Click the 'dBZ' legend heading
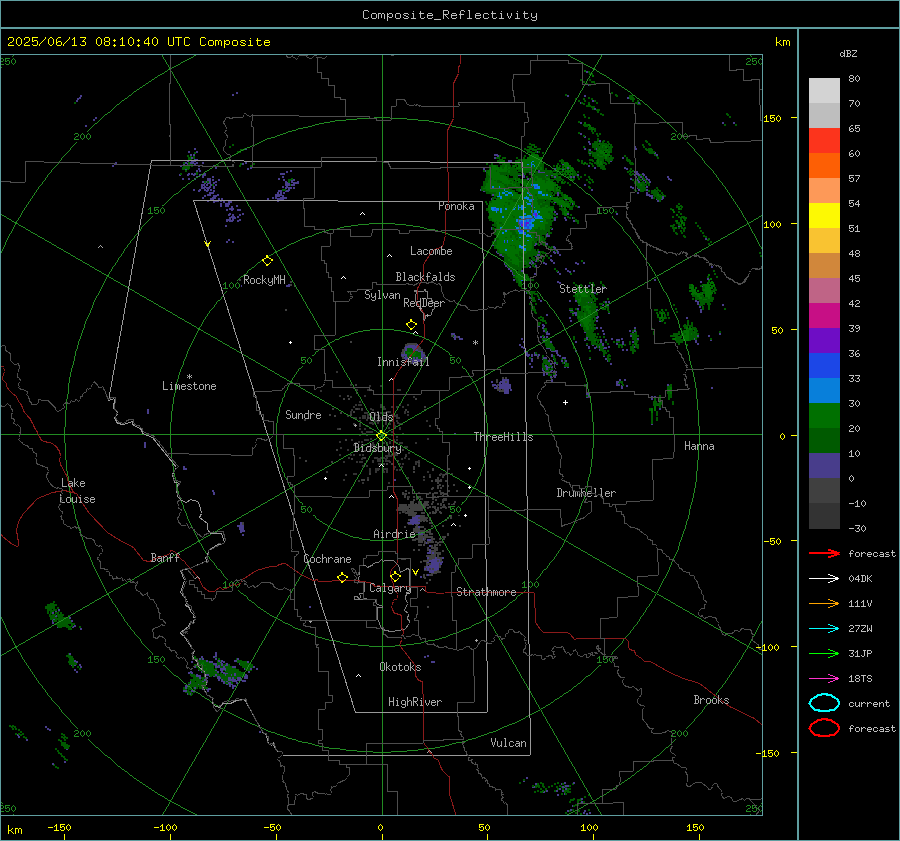 tap(848, 53)
